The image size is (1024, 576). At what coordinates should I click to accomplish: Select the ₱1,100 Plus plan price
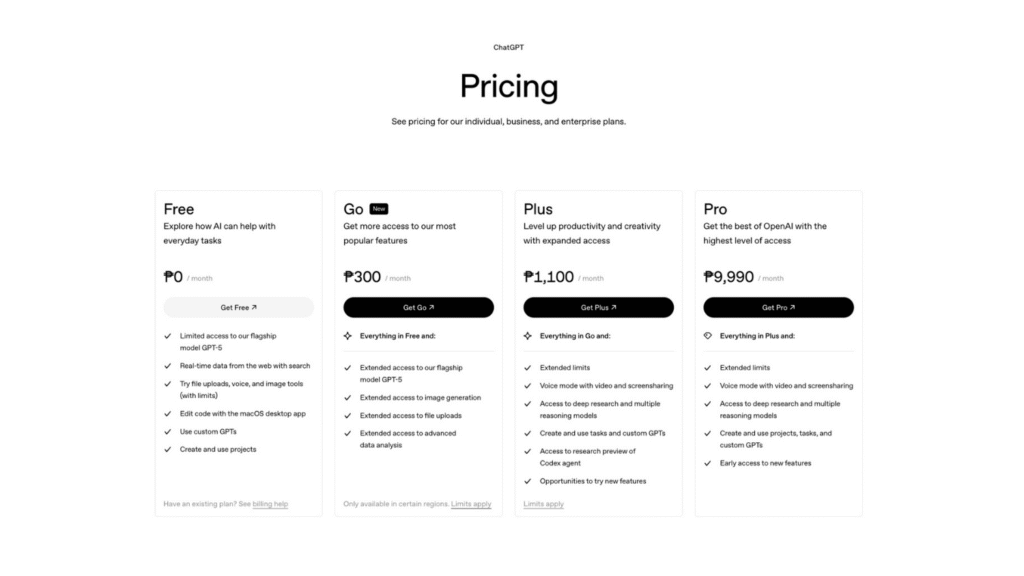(x=549, y=277)
